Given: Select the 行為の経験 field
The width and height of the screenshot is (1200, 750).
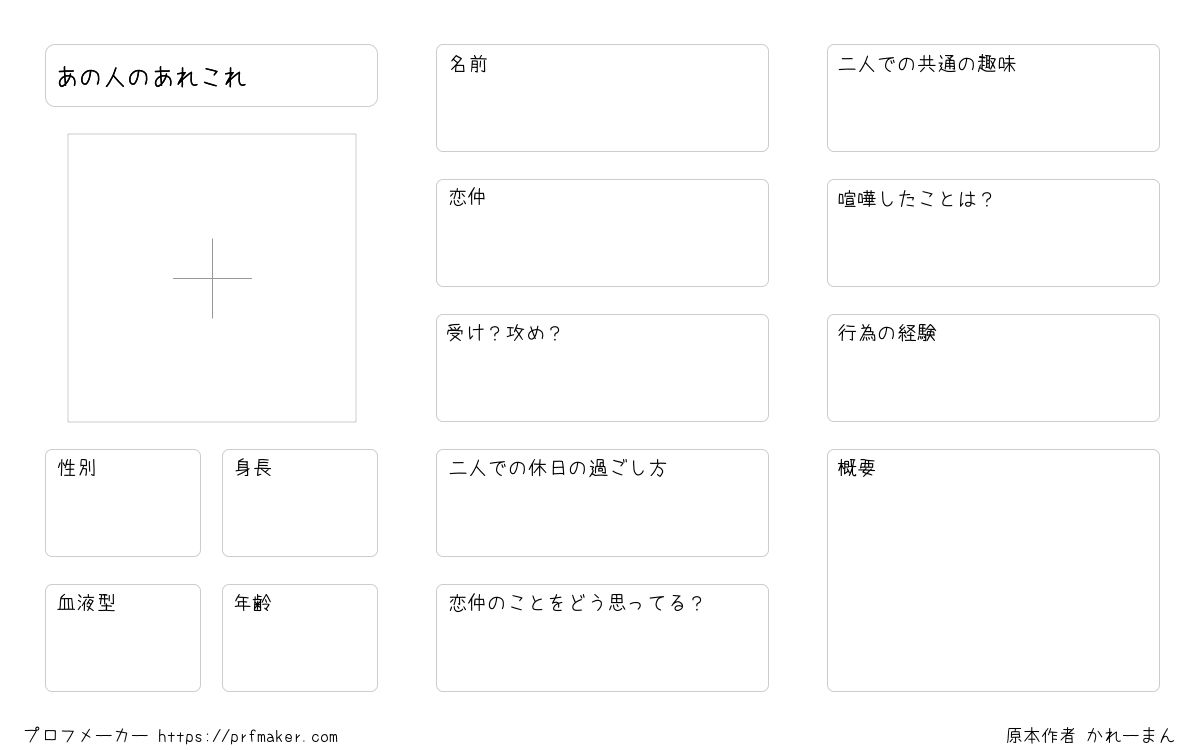Looking at the screenshot, I should click(x=993, y=368).
